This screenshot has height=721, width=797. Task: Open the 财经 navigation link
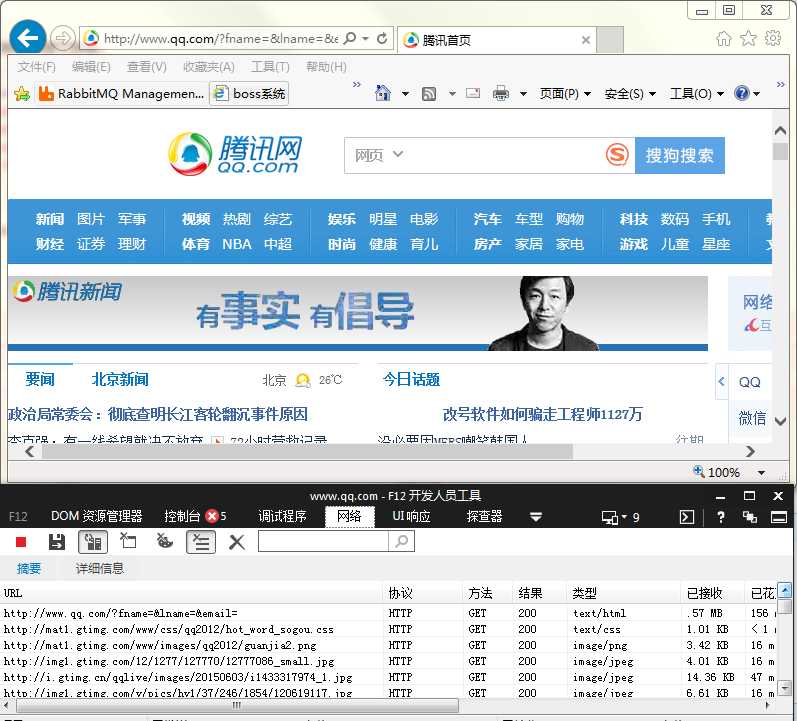tap(50, 244)
